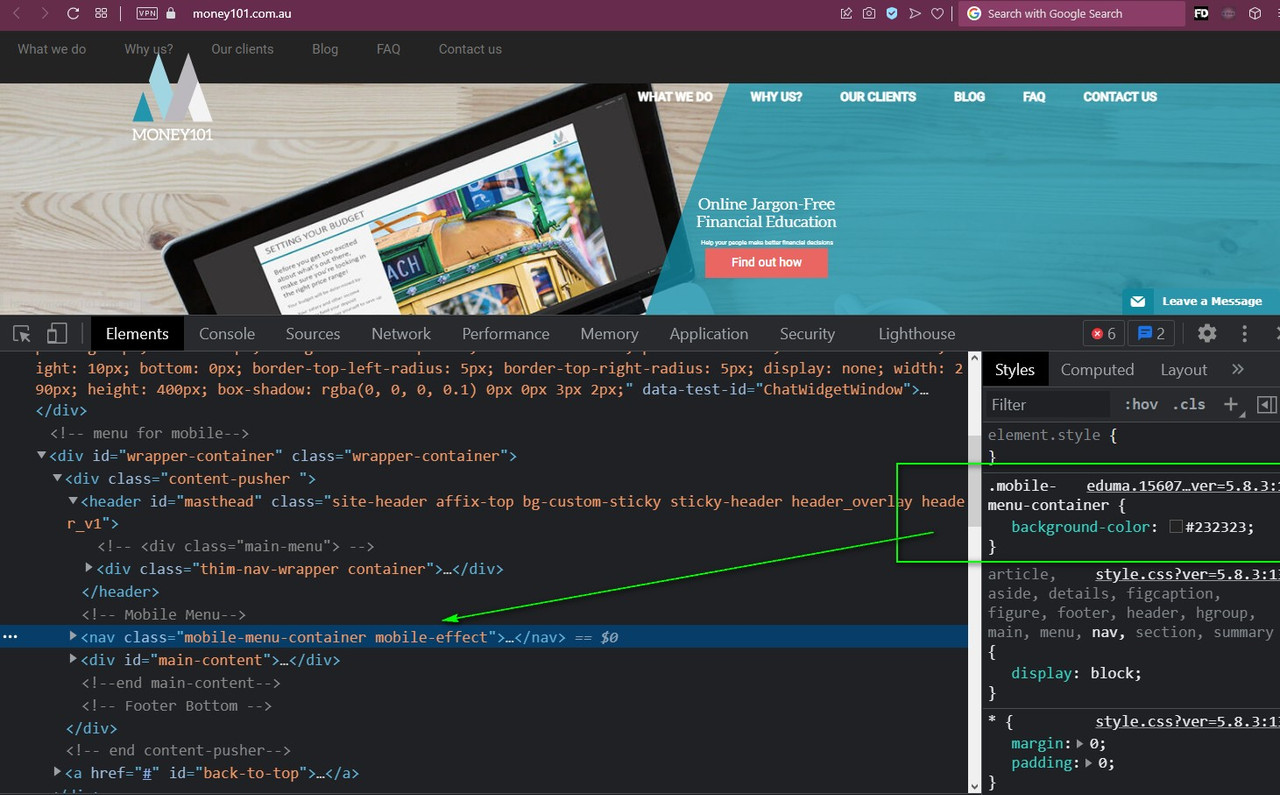Click the send (paper plane) icon
Screen dimensions: 1280x795
914,14
